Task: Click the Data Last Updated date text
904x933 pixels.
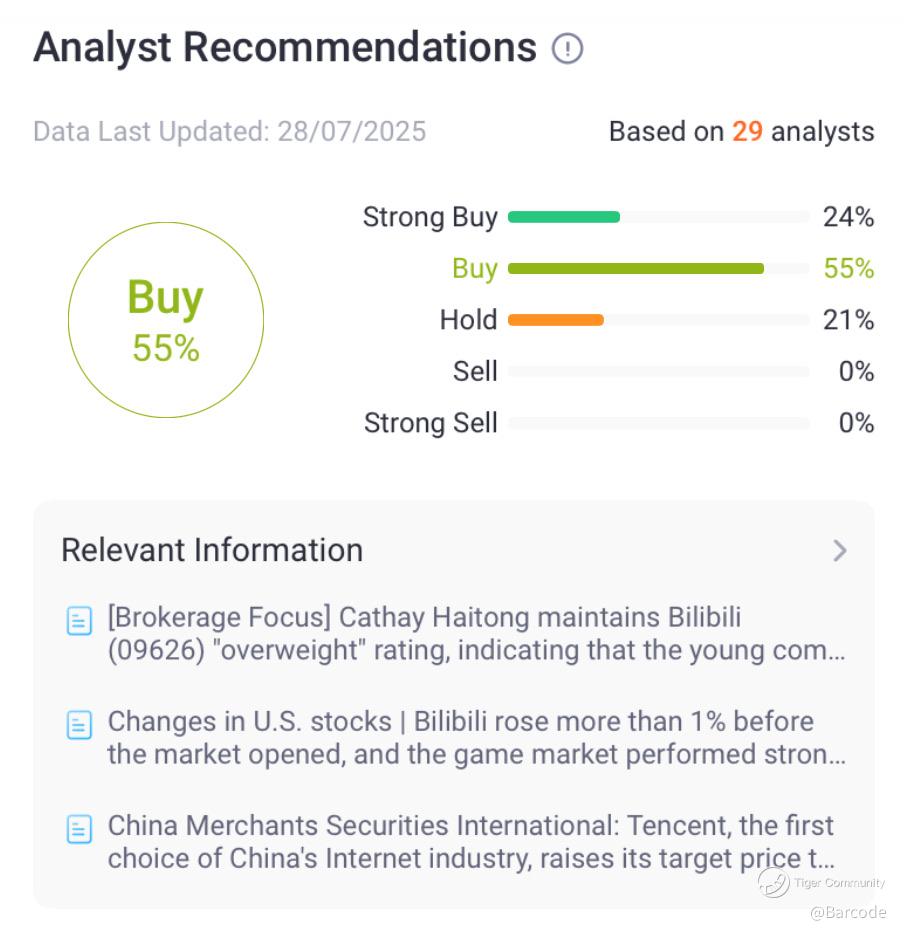Action: pos(230,131)
